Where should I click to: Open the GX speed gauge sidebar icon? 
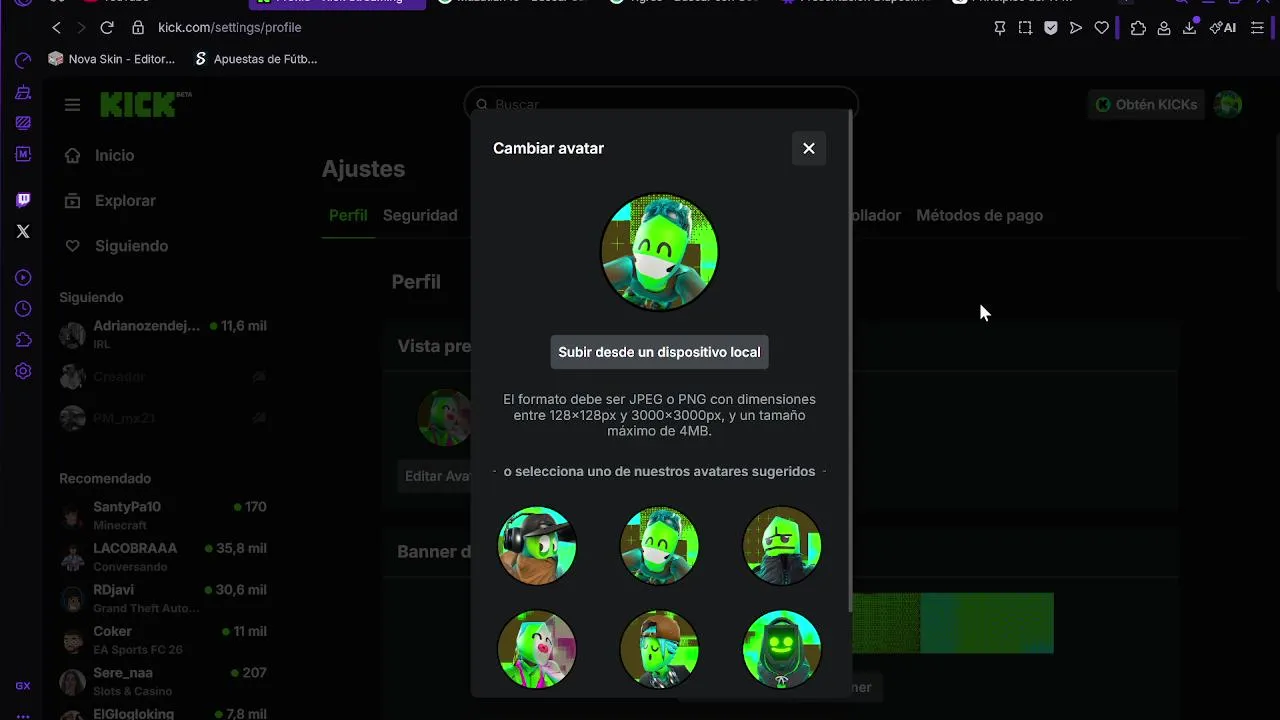coord(23,61)
